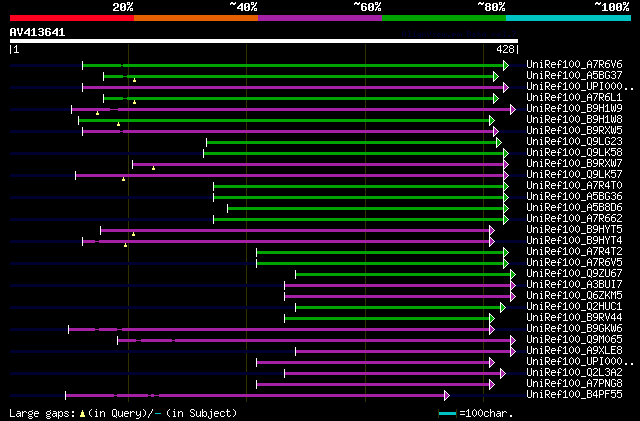Click the red 20% identity legend segment
The width and height of the screenshot is (640, 421).
[x=72, y=18]
